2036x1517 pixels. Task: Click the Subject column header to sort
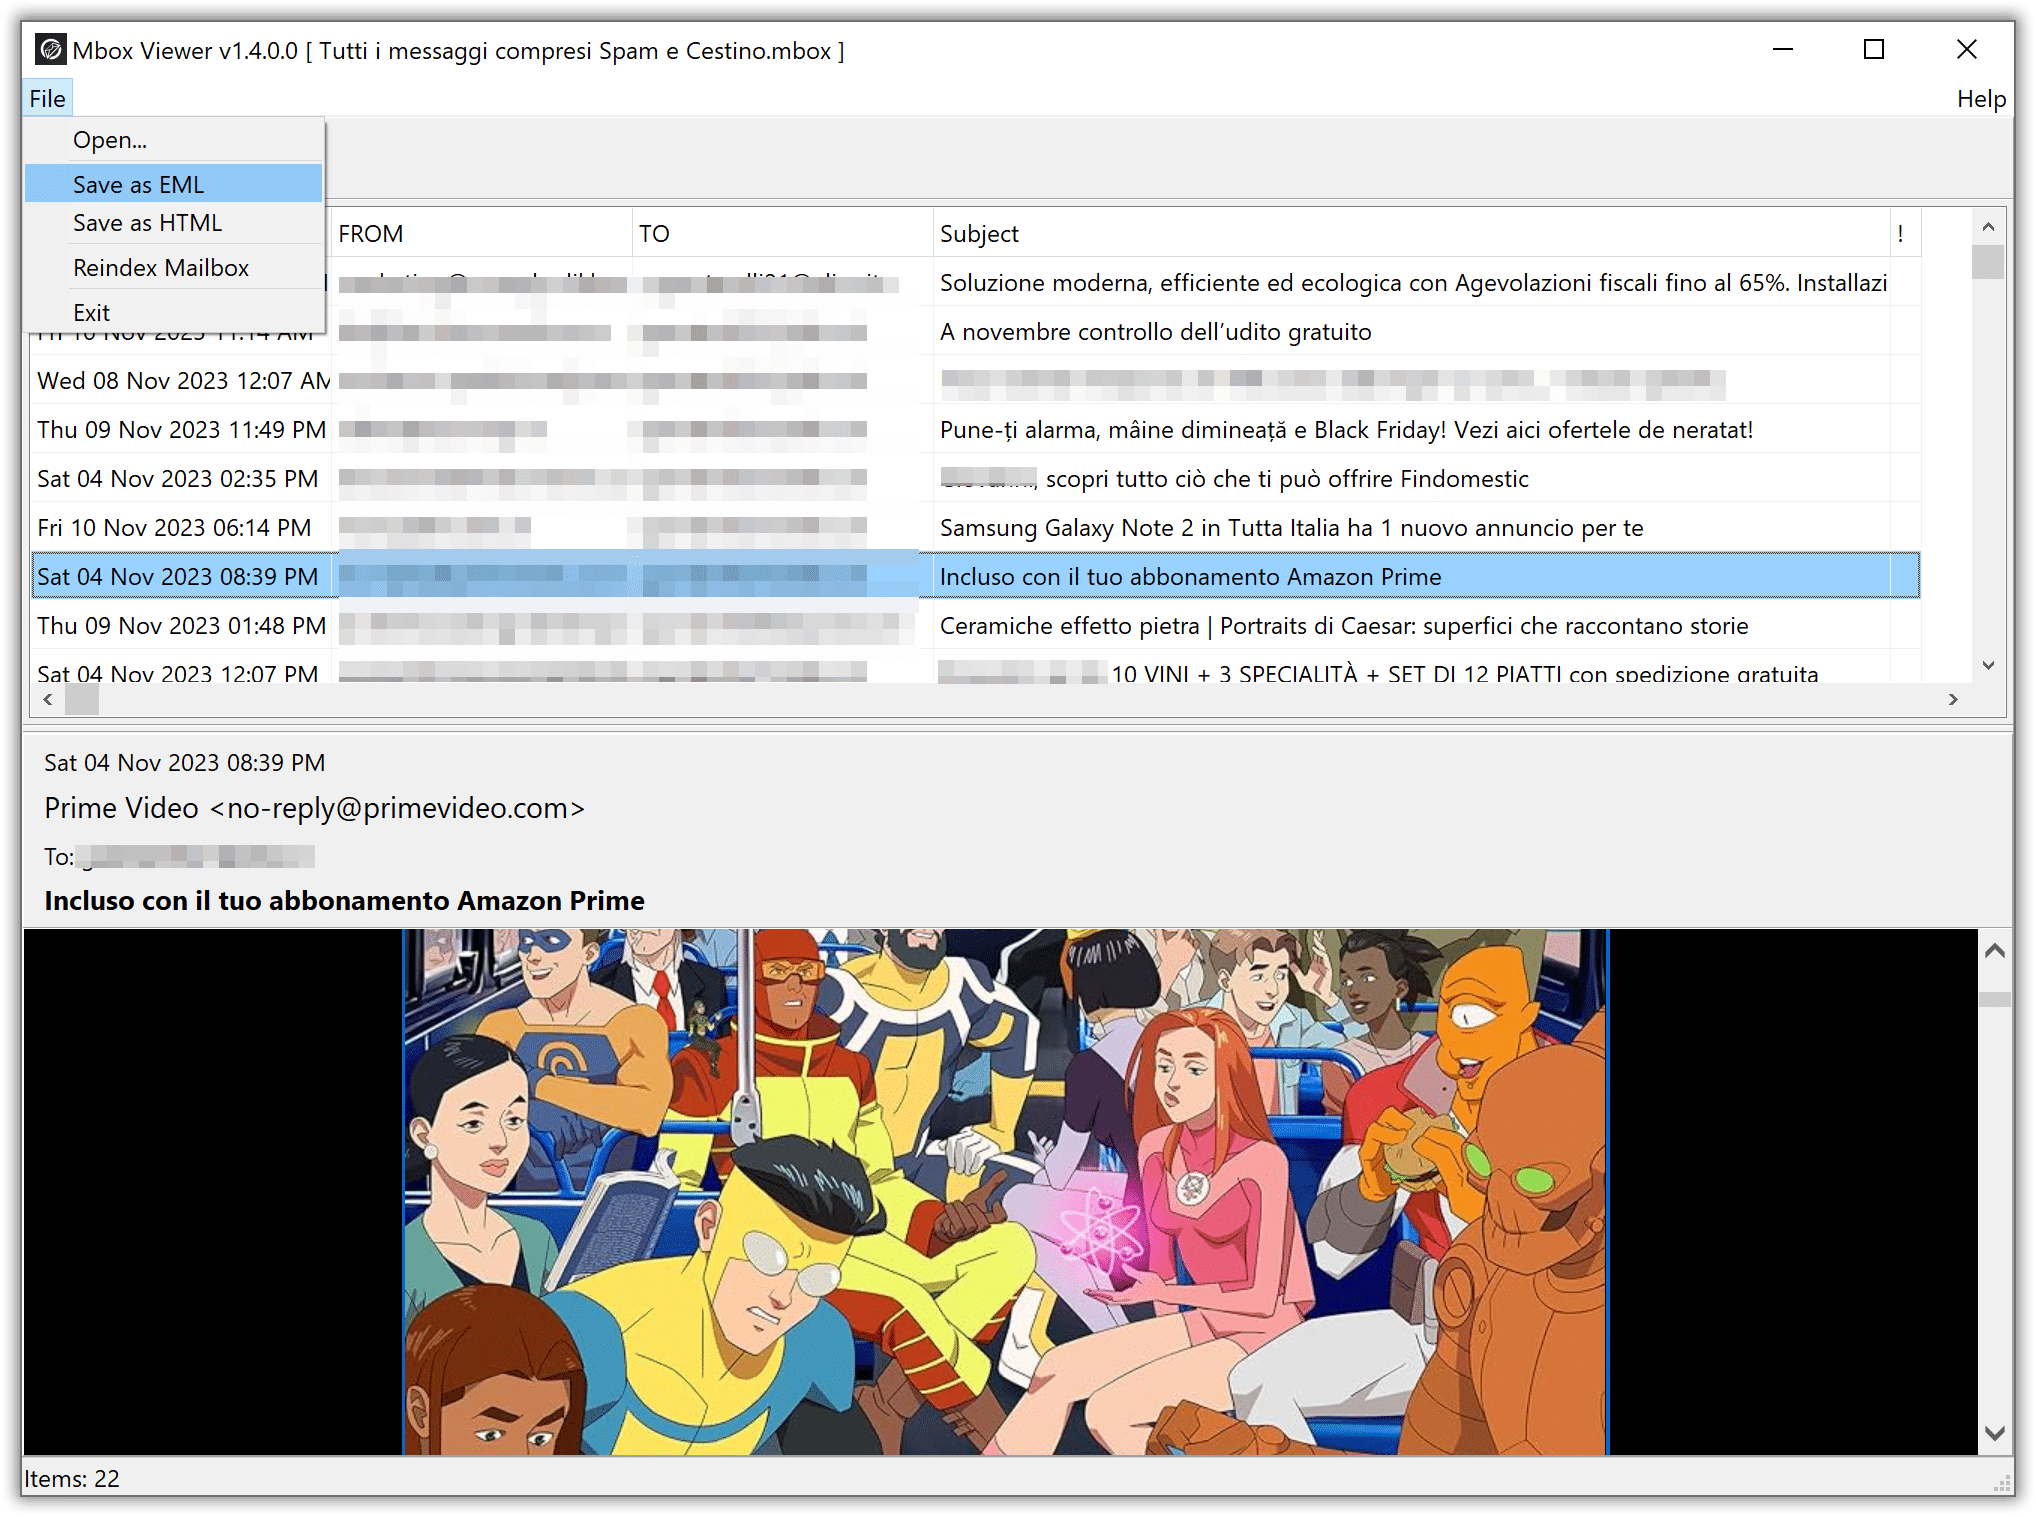click(x=977, y=234)
